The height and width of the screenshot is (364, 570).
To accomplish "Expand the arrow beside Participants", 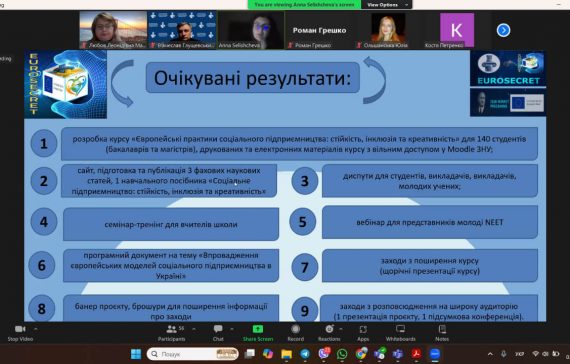I will pyautogui.click(x=194, y=329).
